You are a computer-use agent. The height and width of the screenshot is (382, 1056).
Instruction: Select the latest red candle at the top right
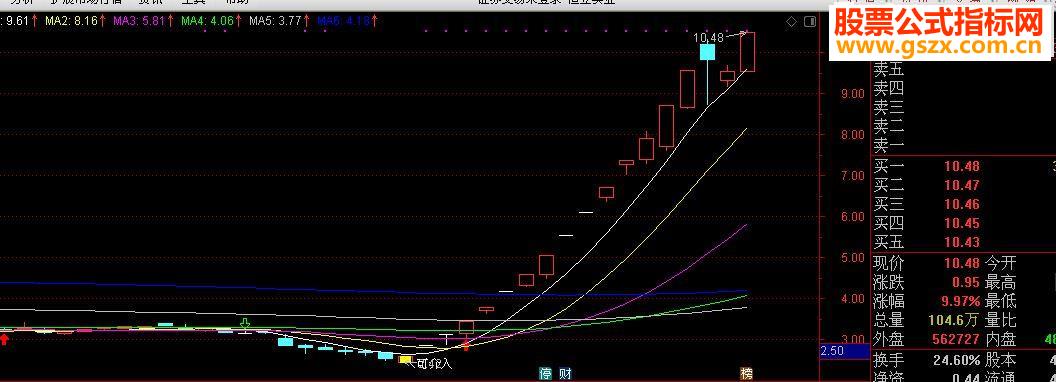pyautogui.click(x=747, y=51)
